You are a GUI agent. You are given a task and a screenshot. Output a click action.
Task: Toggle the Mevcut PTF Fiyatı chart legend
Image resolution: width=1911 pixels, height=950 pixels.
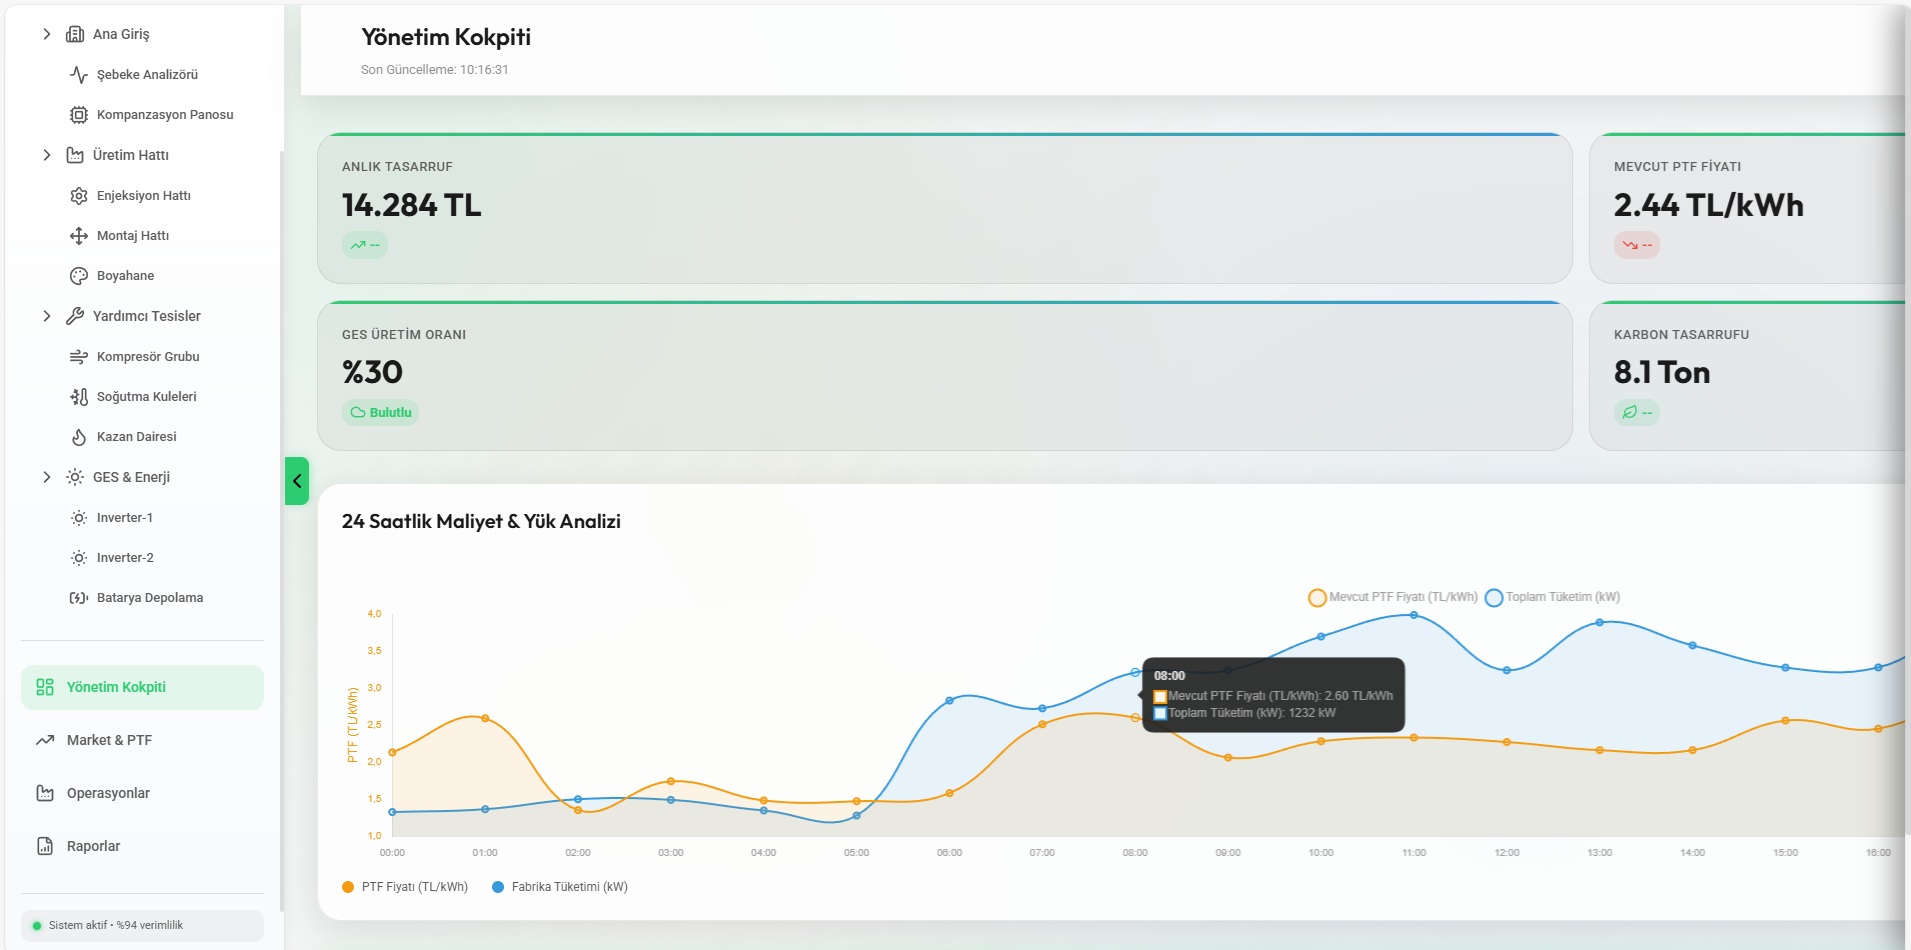[x=1393, y=597]
